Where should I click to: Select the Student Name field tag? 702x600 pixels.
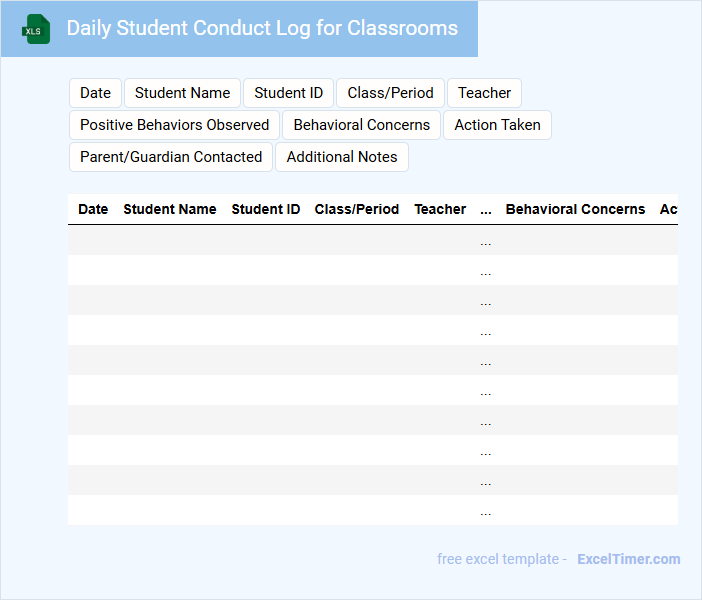tap(182, 93)
